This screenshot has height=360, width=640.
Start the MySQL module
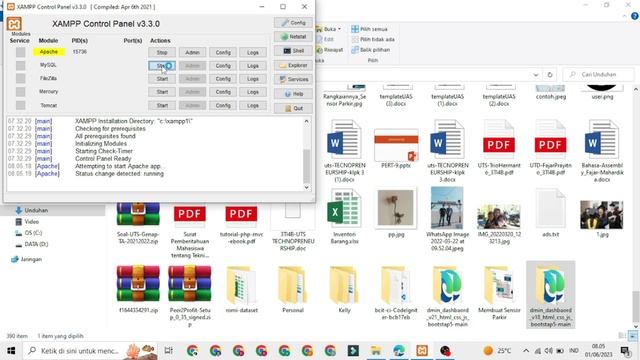click(162, 66)
